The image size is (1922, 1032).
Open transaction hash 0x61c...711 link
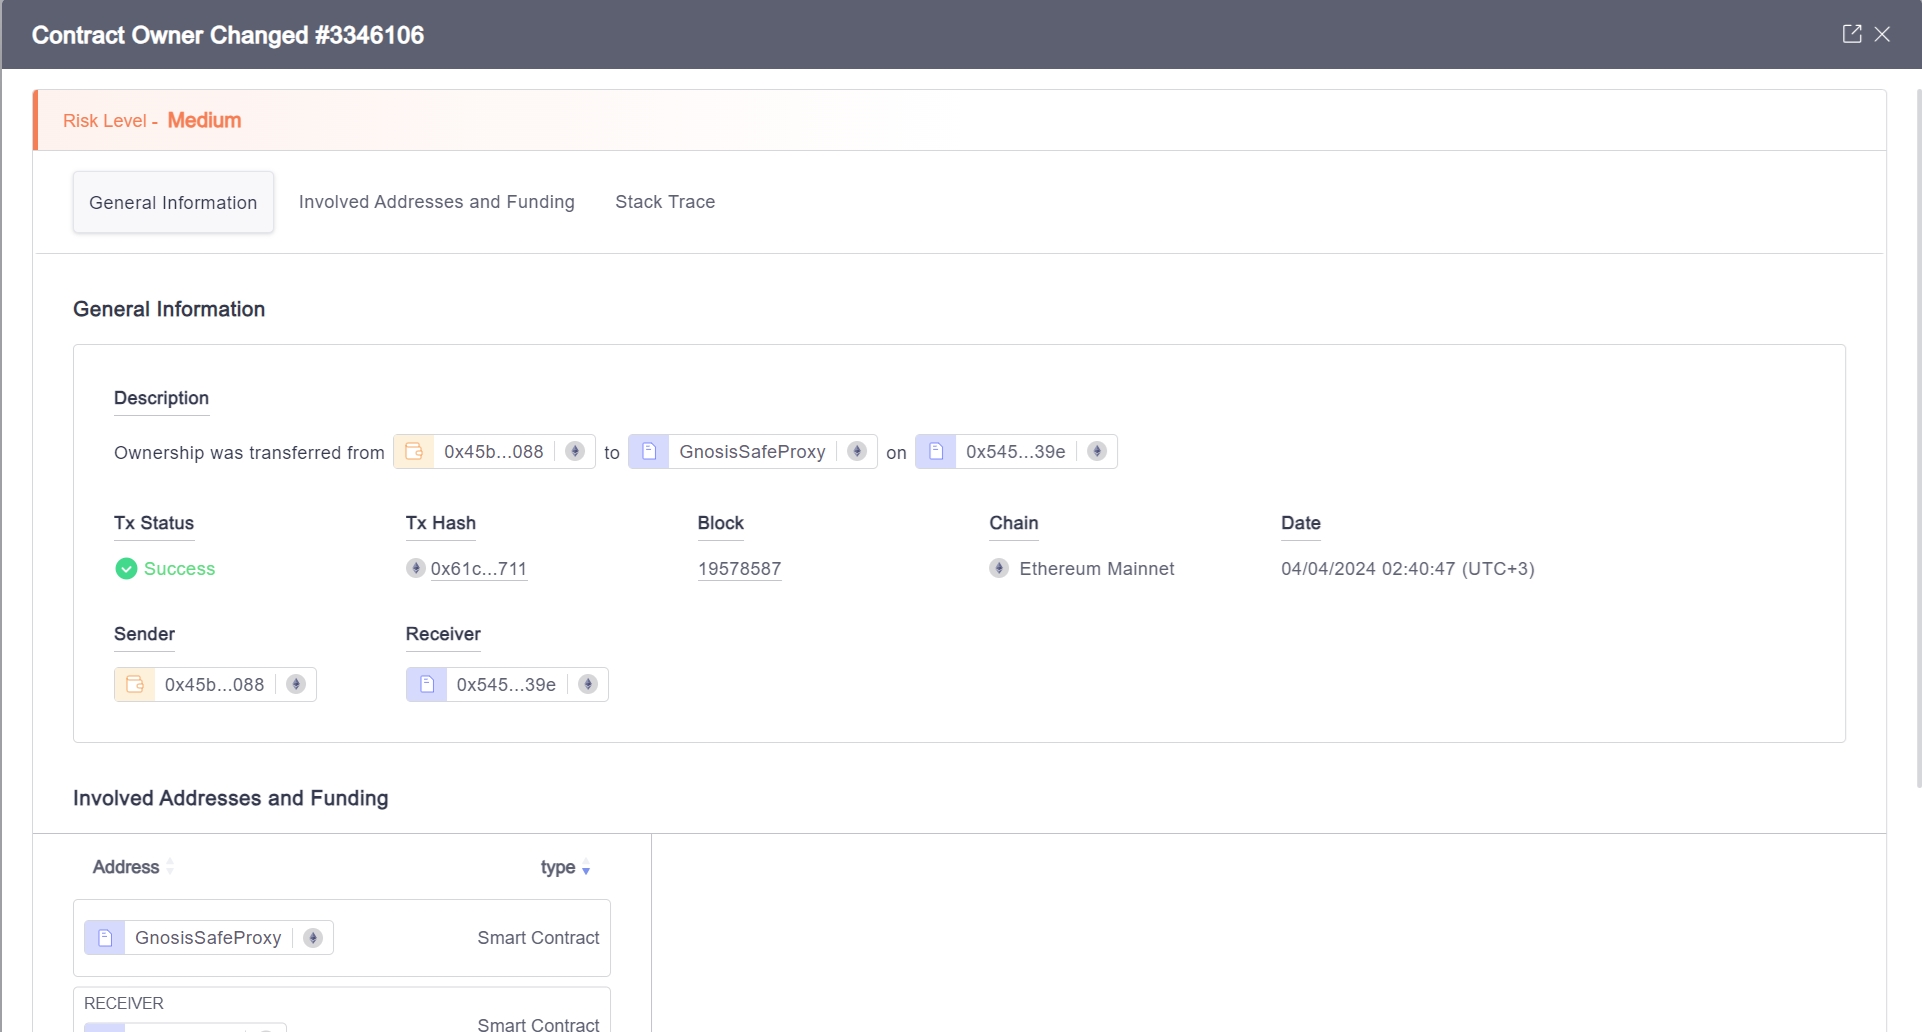pyautogui.click(x=478, y=569)
